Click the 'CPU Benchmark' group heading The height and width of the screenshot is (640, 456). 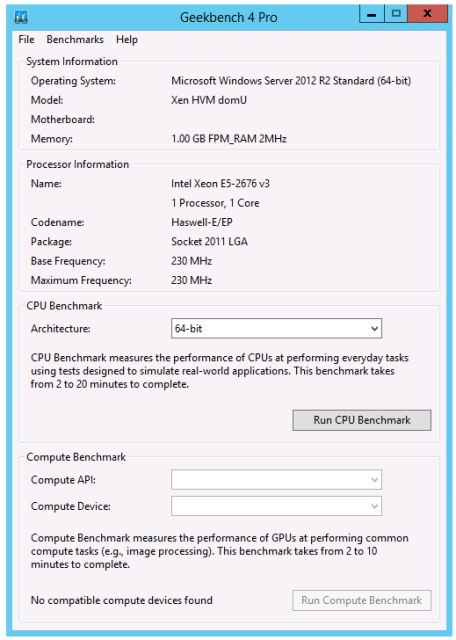click(64, 306)
